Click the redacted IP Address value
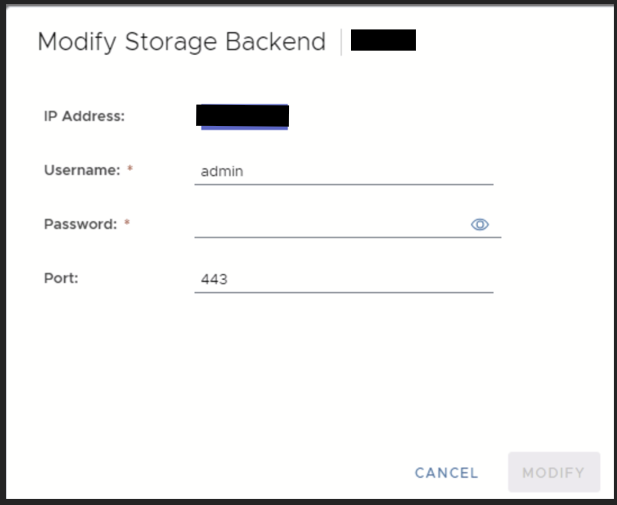Viewport: 617px width, 505px height. pos(243,115)
